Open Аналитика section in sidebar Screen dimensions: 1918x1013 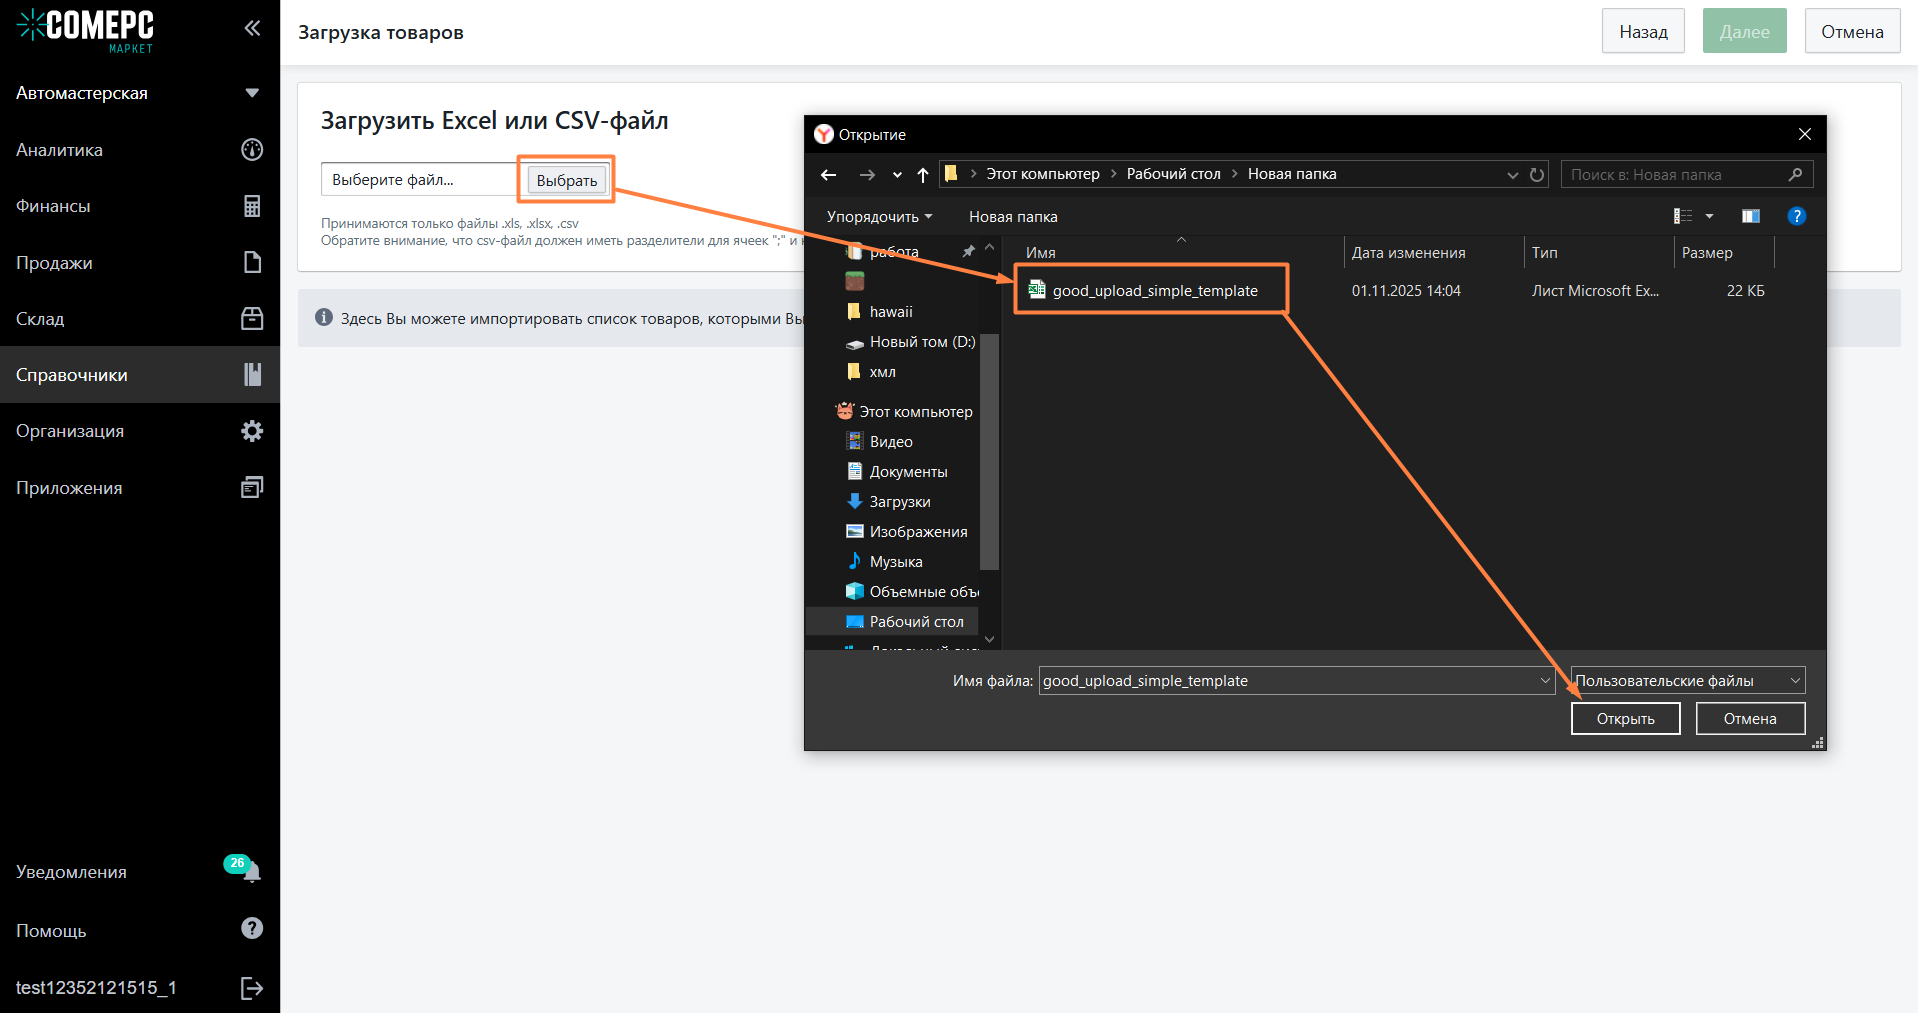pyautogui.click(x=140, y=150)
